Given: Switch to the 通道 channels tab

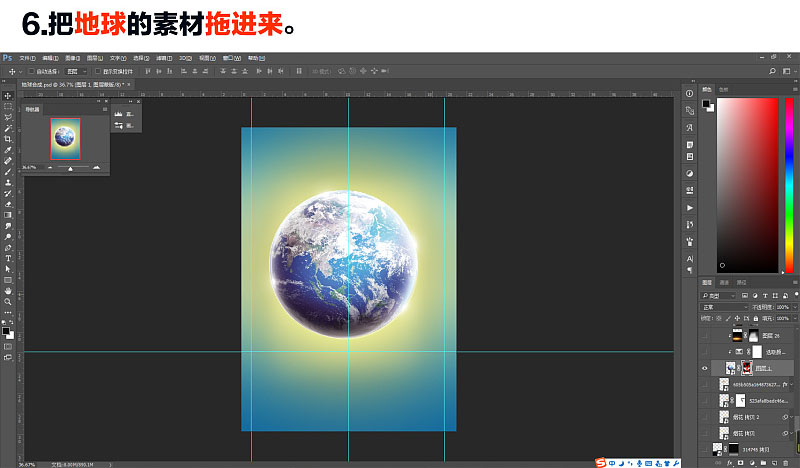Looking at the screenshot, I should (x=724, y=282).
